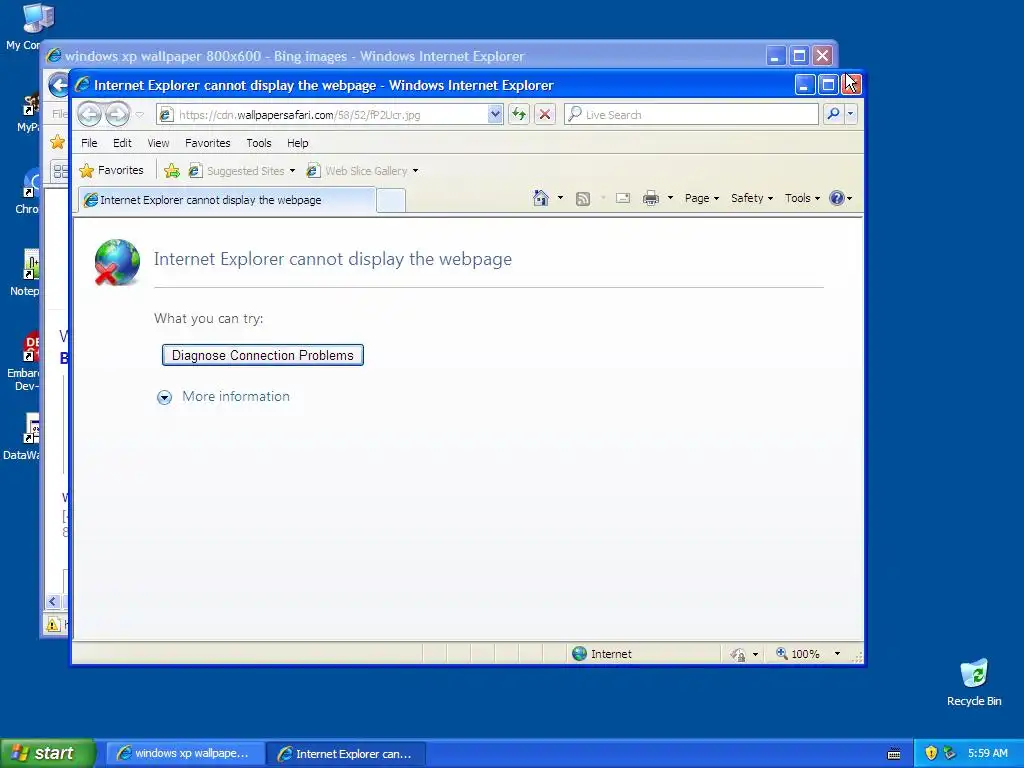Open the Help menu
The width and height of the screenshot is (1024, 768).
pos(298,143)
